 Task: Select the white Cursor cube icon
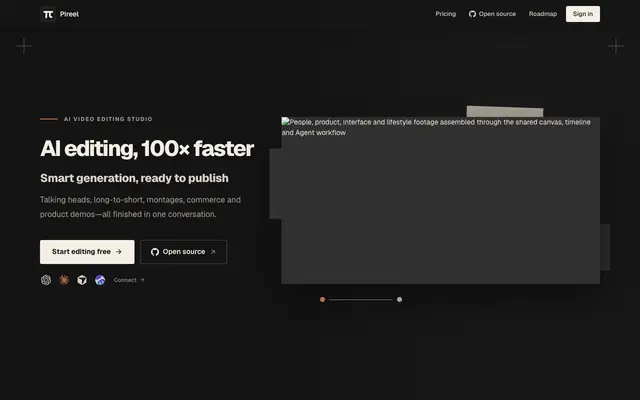coord(82,280)
